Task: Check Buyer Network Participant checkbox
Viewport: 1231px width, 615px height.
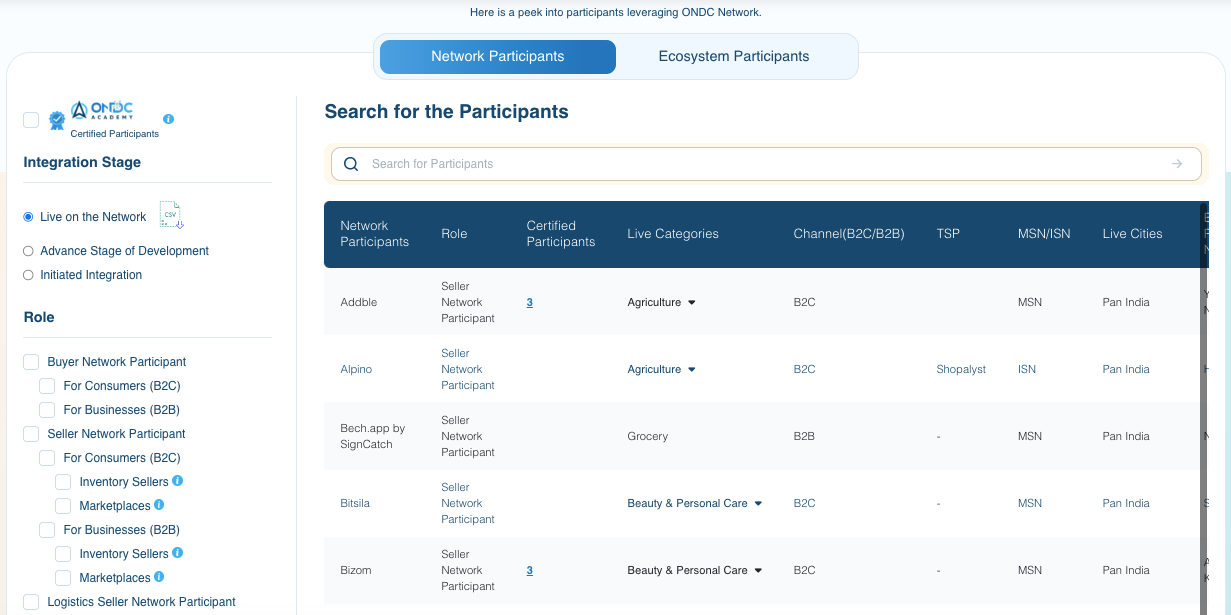Action: pyautogui.click(x=31, y=362)
